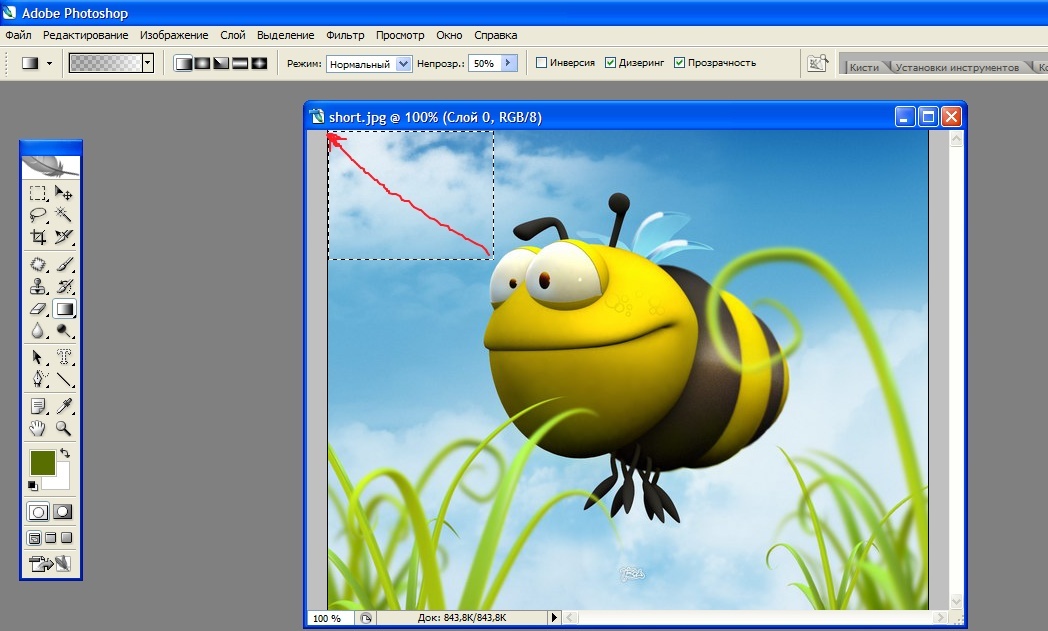1048x631 pixels.
Task: Select the Pen tool
Action: click(38, 379)
